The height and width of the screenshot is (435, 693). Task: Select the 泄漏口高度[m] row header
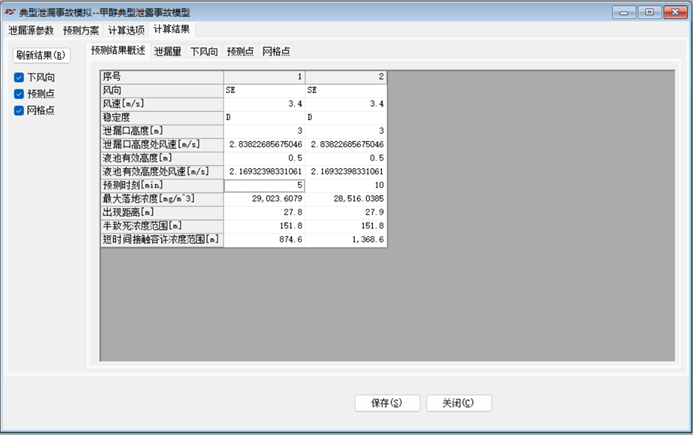coord(162,131)
